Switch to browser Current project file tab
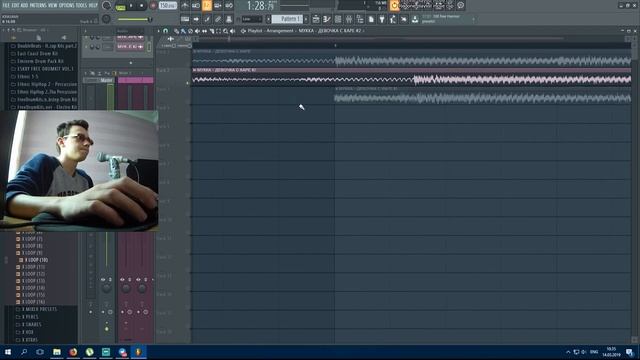 pos(39,38)
